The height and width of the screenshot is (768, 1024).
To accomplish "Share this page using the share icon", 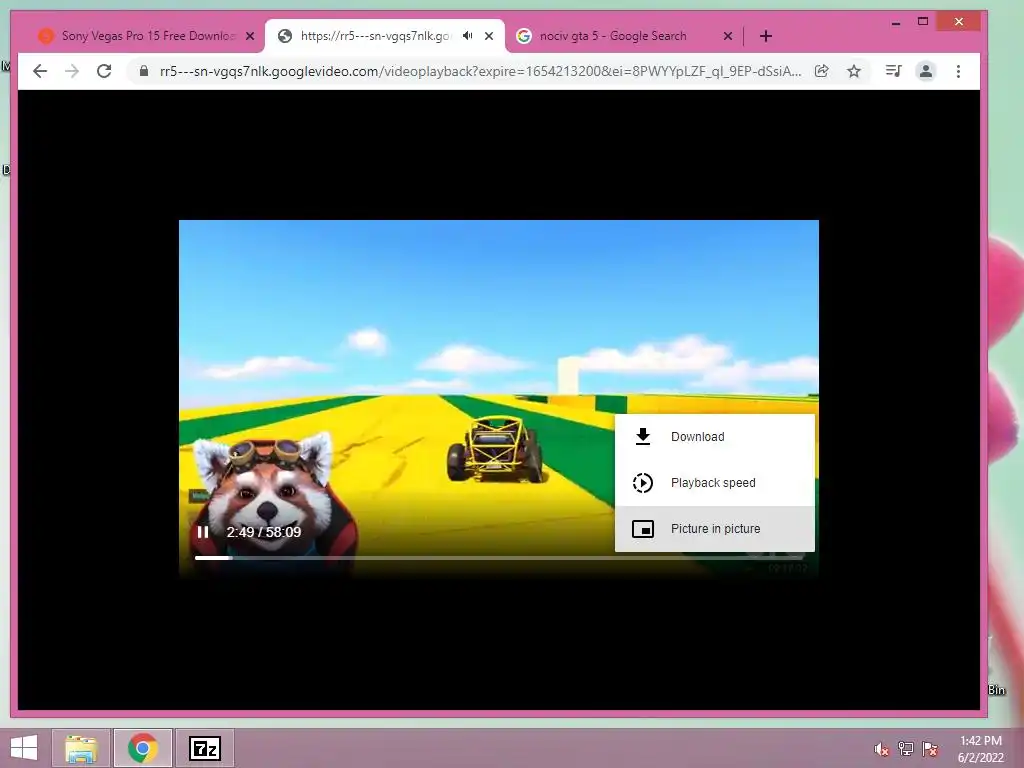I will pos(822,71).
